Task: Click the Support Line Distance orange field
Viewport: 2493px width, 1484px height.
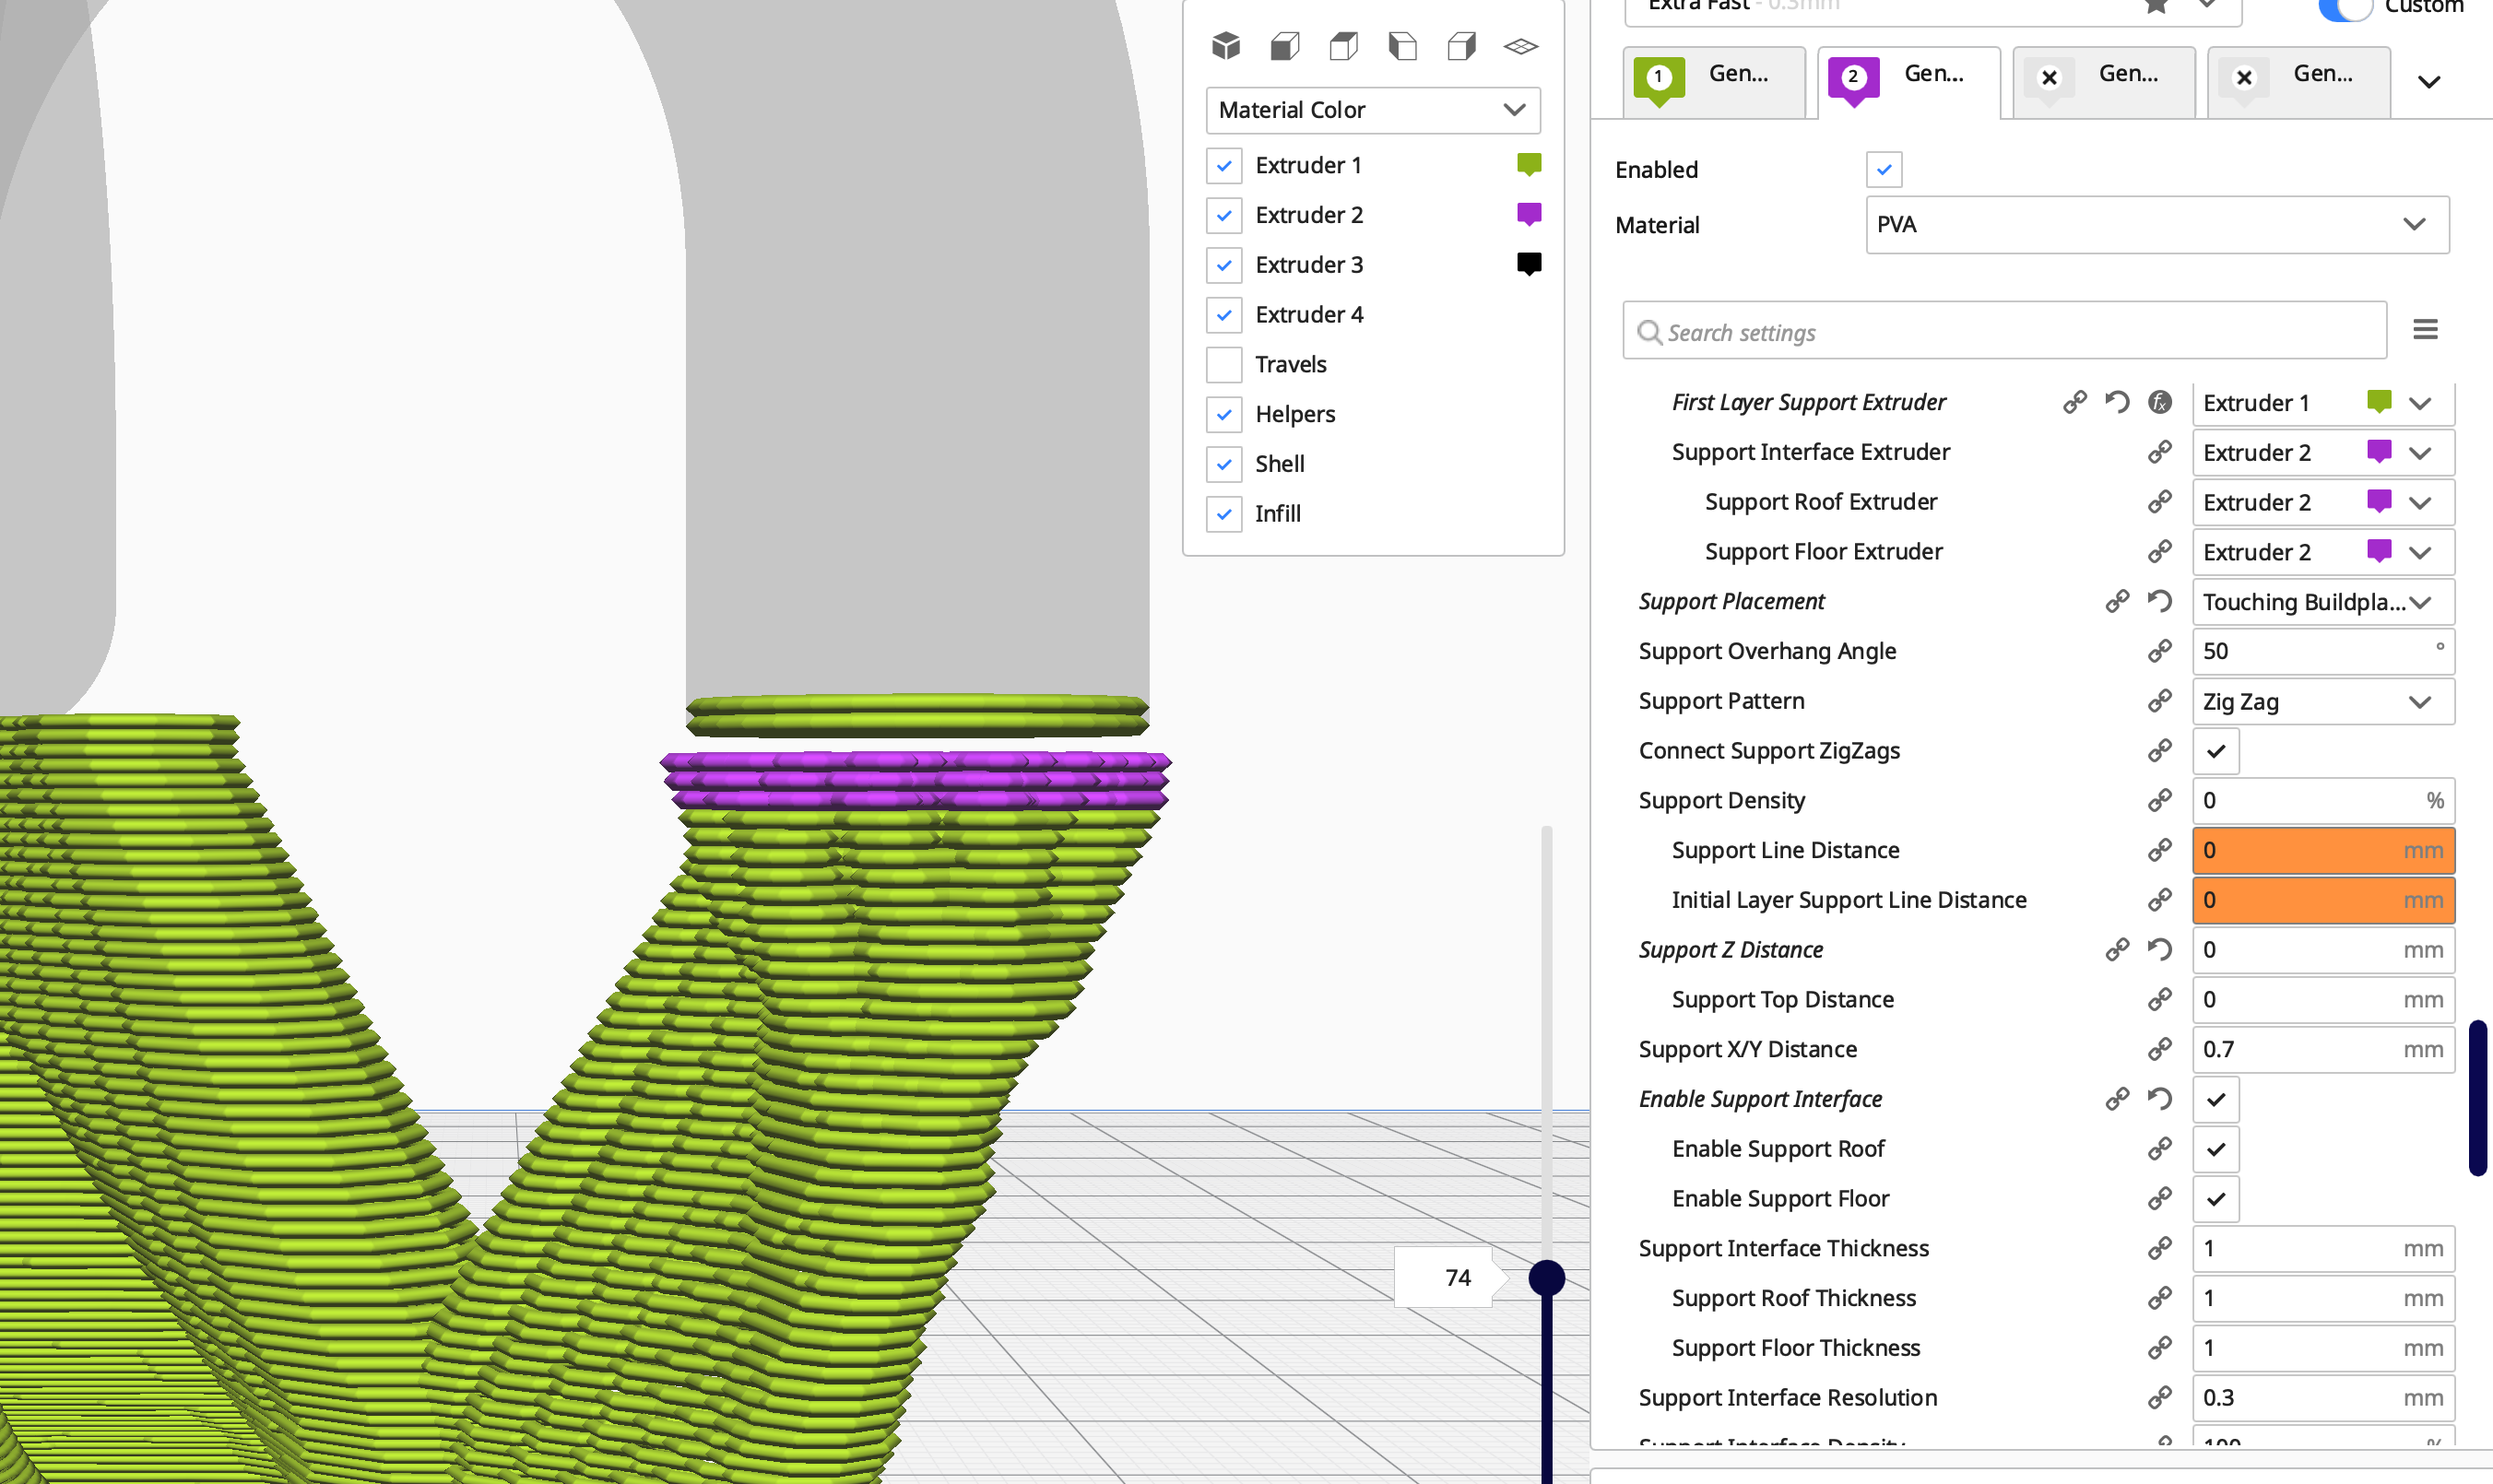Action: click(2323, 850)
